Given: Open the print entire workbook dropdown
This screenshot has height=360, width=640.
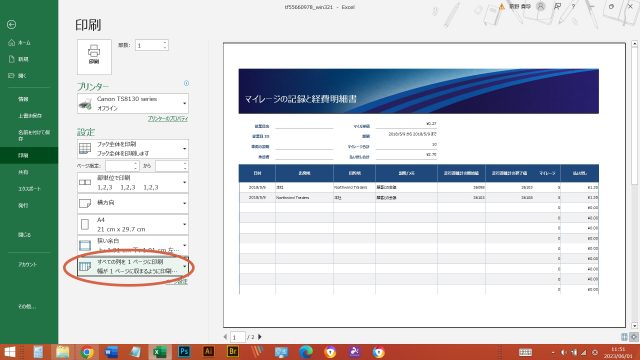Looking at the screenshot, I should click(133, 149).
